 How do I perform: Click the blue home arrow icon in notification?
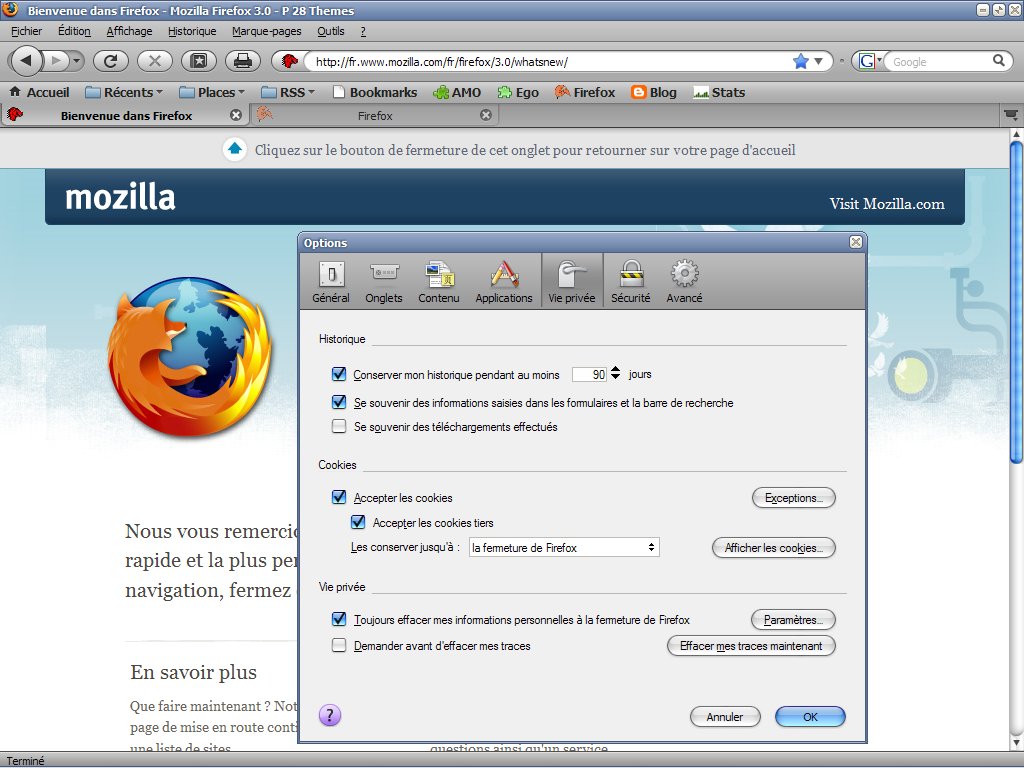tap(234, 150)
